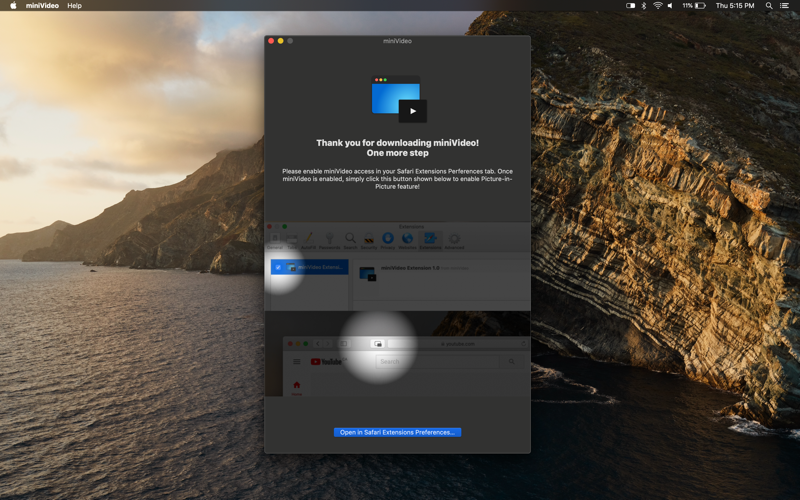Click the miniVideo window title text
This screenshot has width=800, height=500.
pyautogui.click(x=397, y=41)
